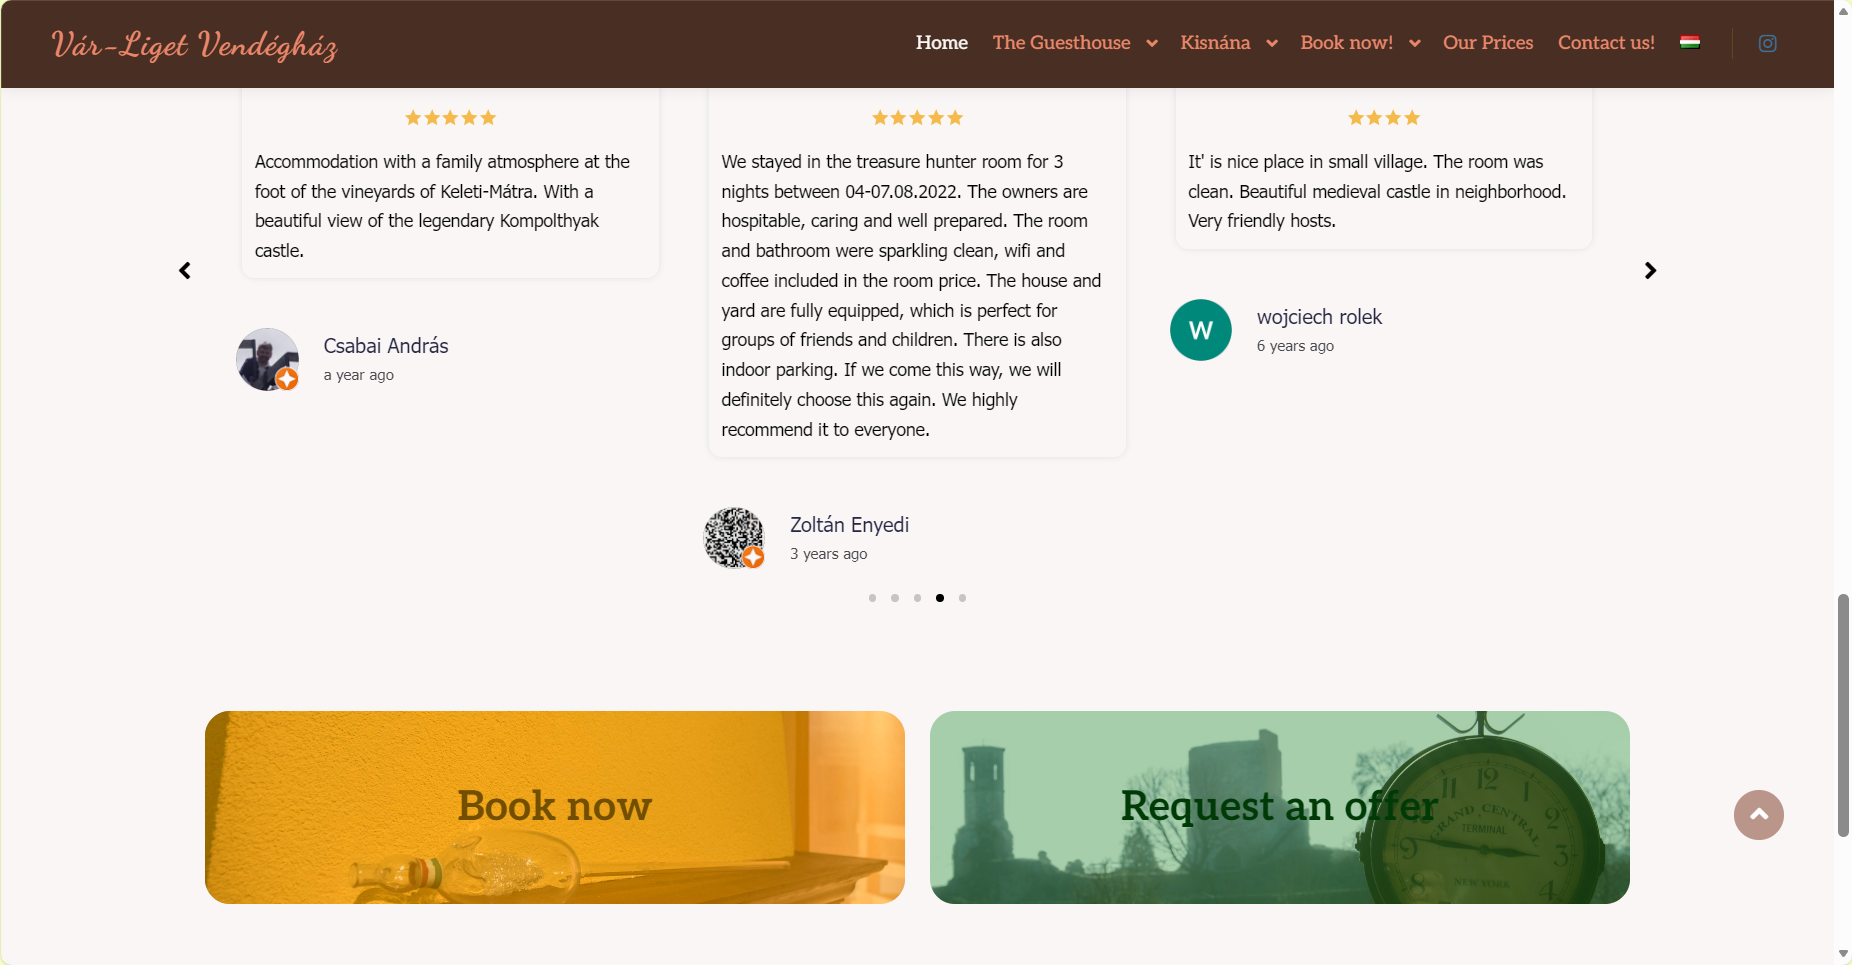The height and width of the screenshot is (965, 1852).
Task: Open the Our Prices page
Action: click(1487, 43)
